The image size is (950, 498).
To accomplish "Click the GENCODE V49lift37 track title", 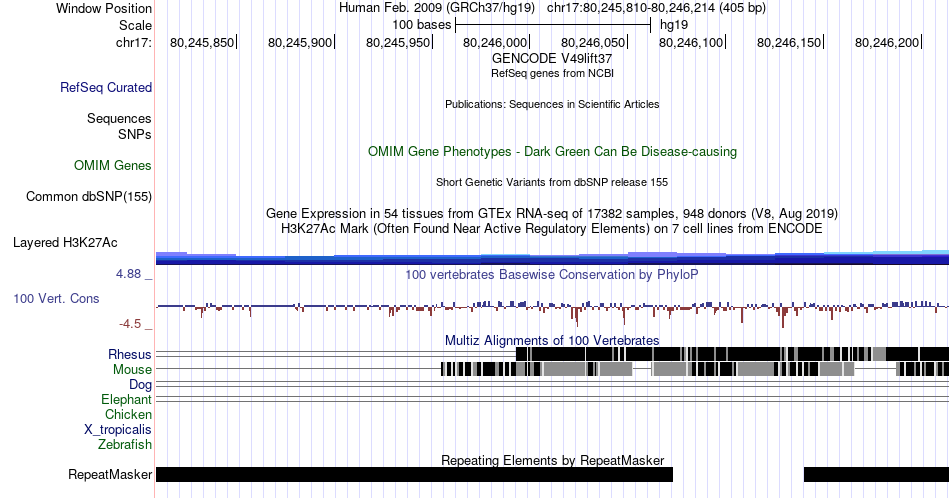I will point(552,59).
